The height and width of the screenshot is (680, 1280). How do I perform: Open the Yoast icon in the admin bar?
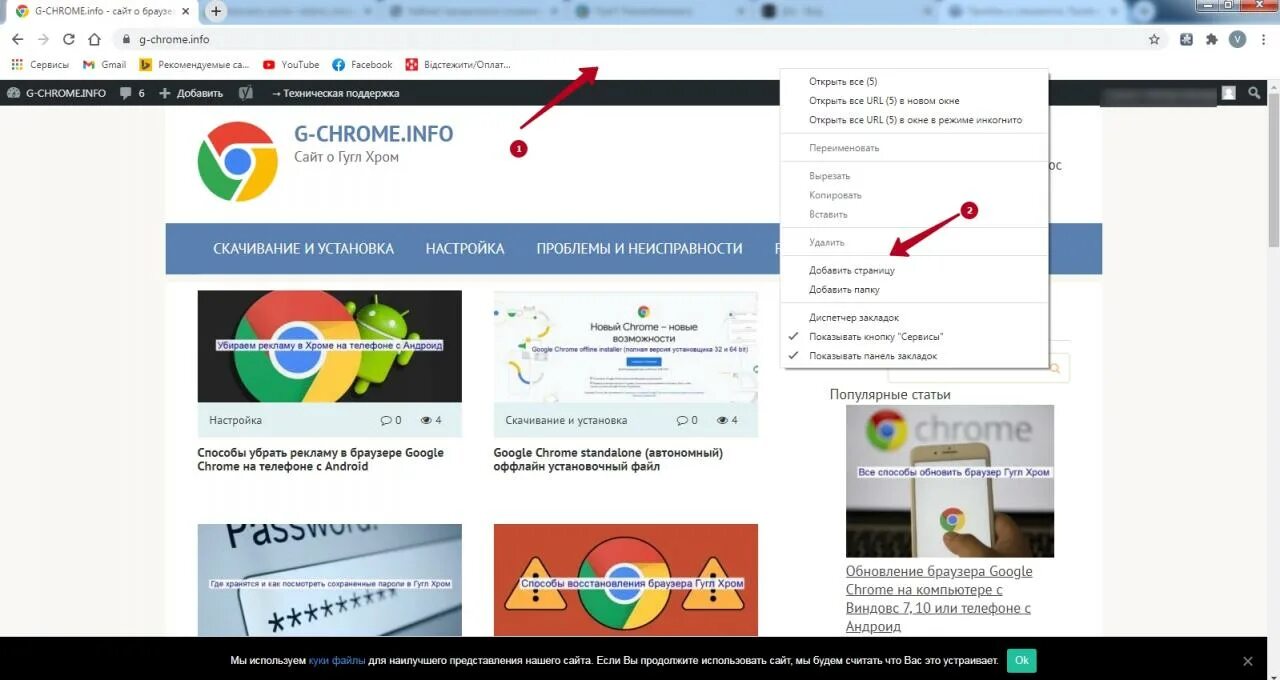click(x=246, y=93)
